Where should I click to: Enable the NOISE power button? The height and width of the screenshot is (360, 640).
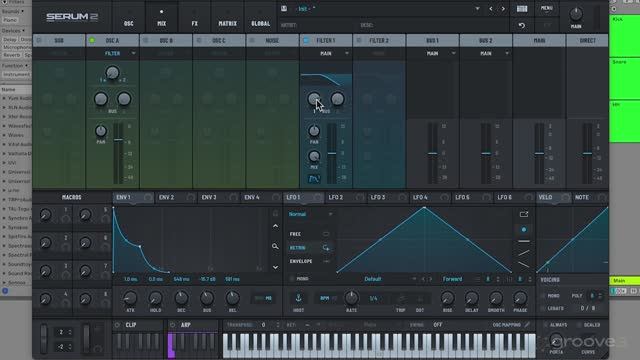(x=252, y=40)
